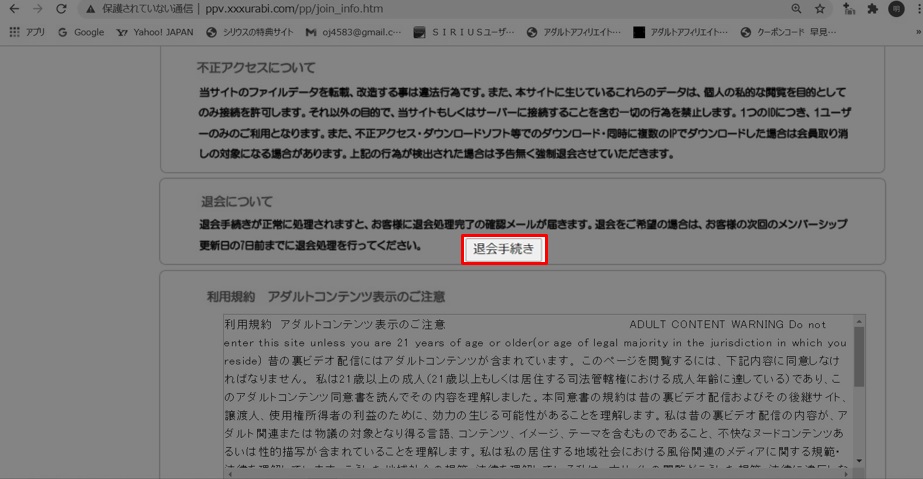Viewport: 923px width, 479px height.
Task: Click the terms box horizontal scrollbar
Action: (538, 474)
